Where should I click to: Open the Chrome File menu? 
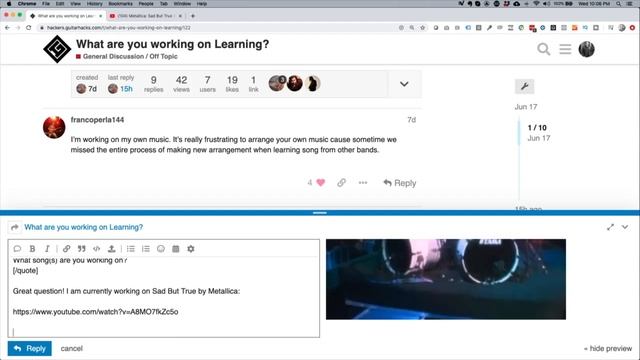pyautogui.click(x=46, y=4)
